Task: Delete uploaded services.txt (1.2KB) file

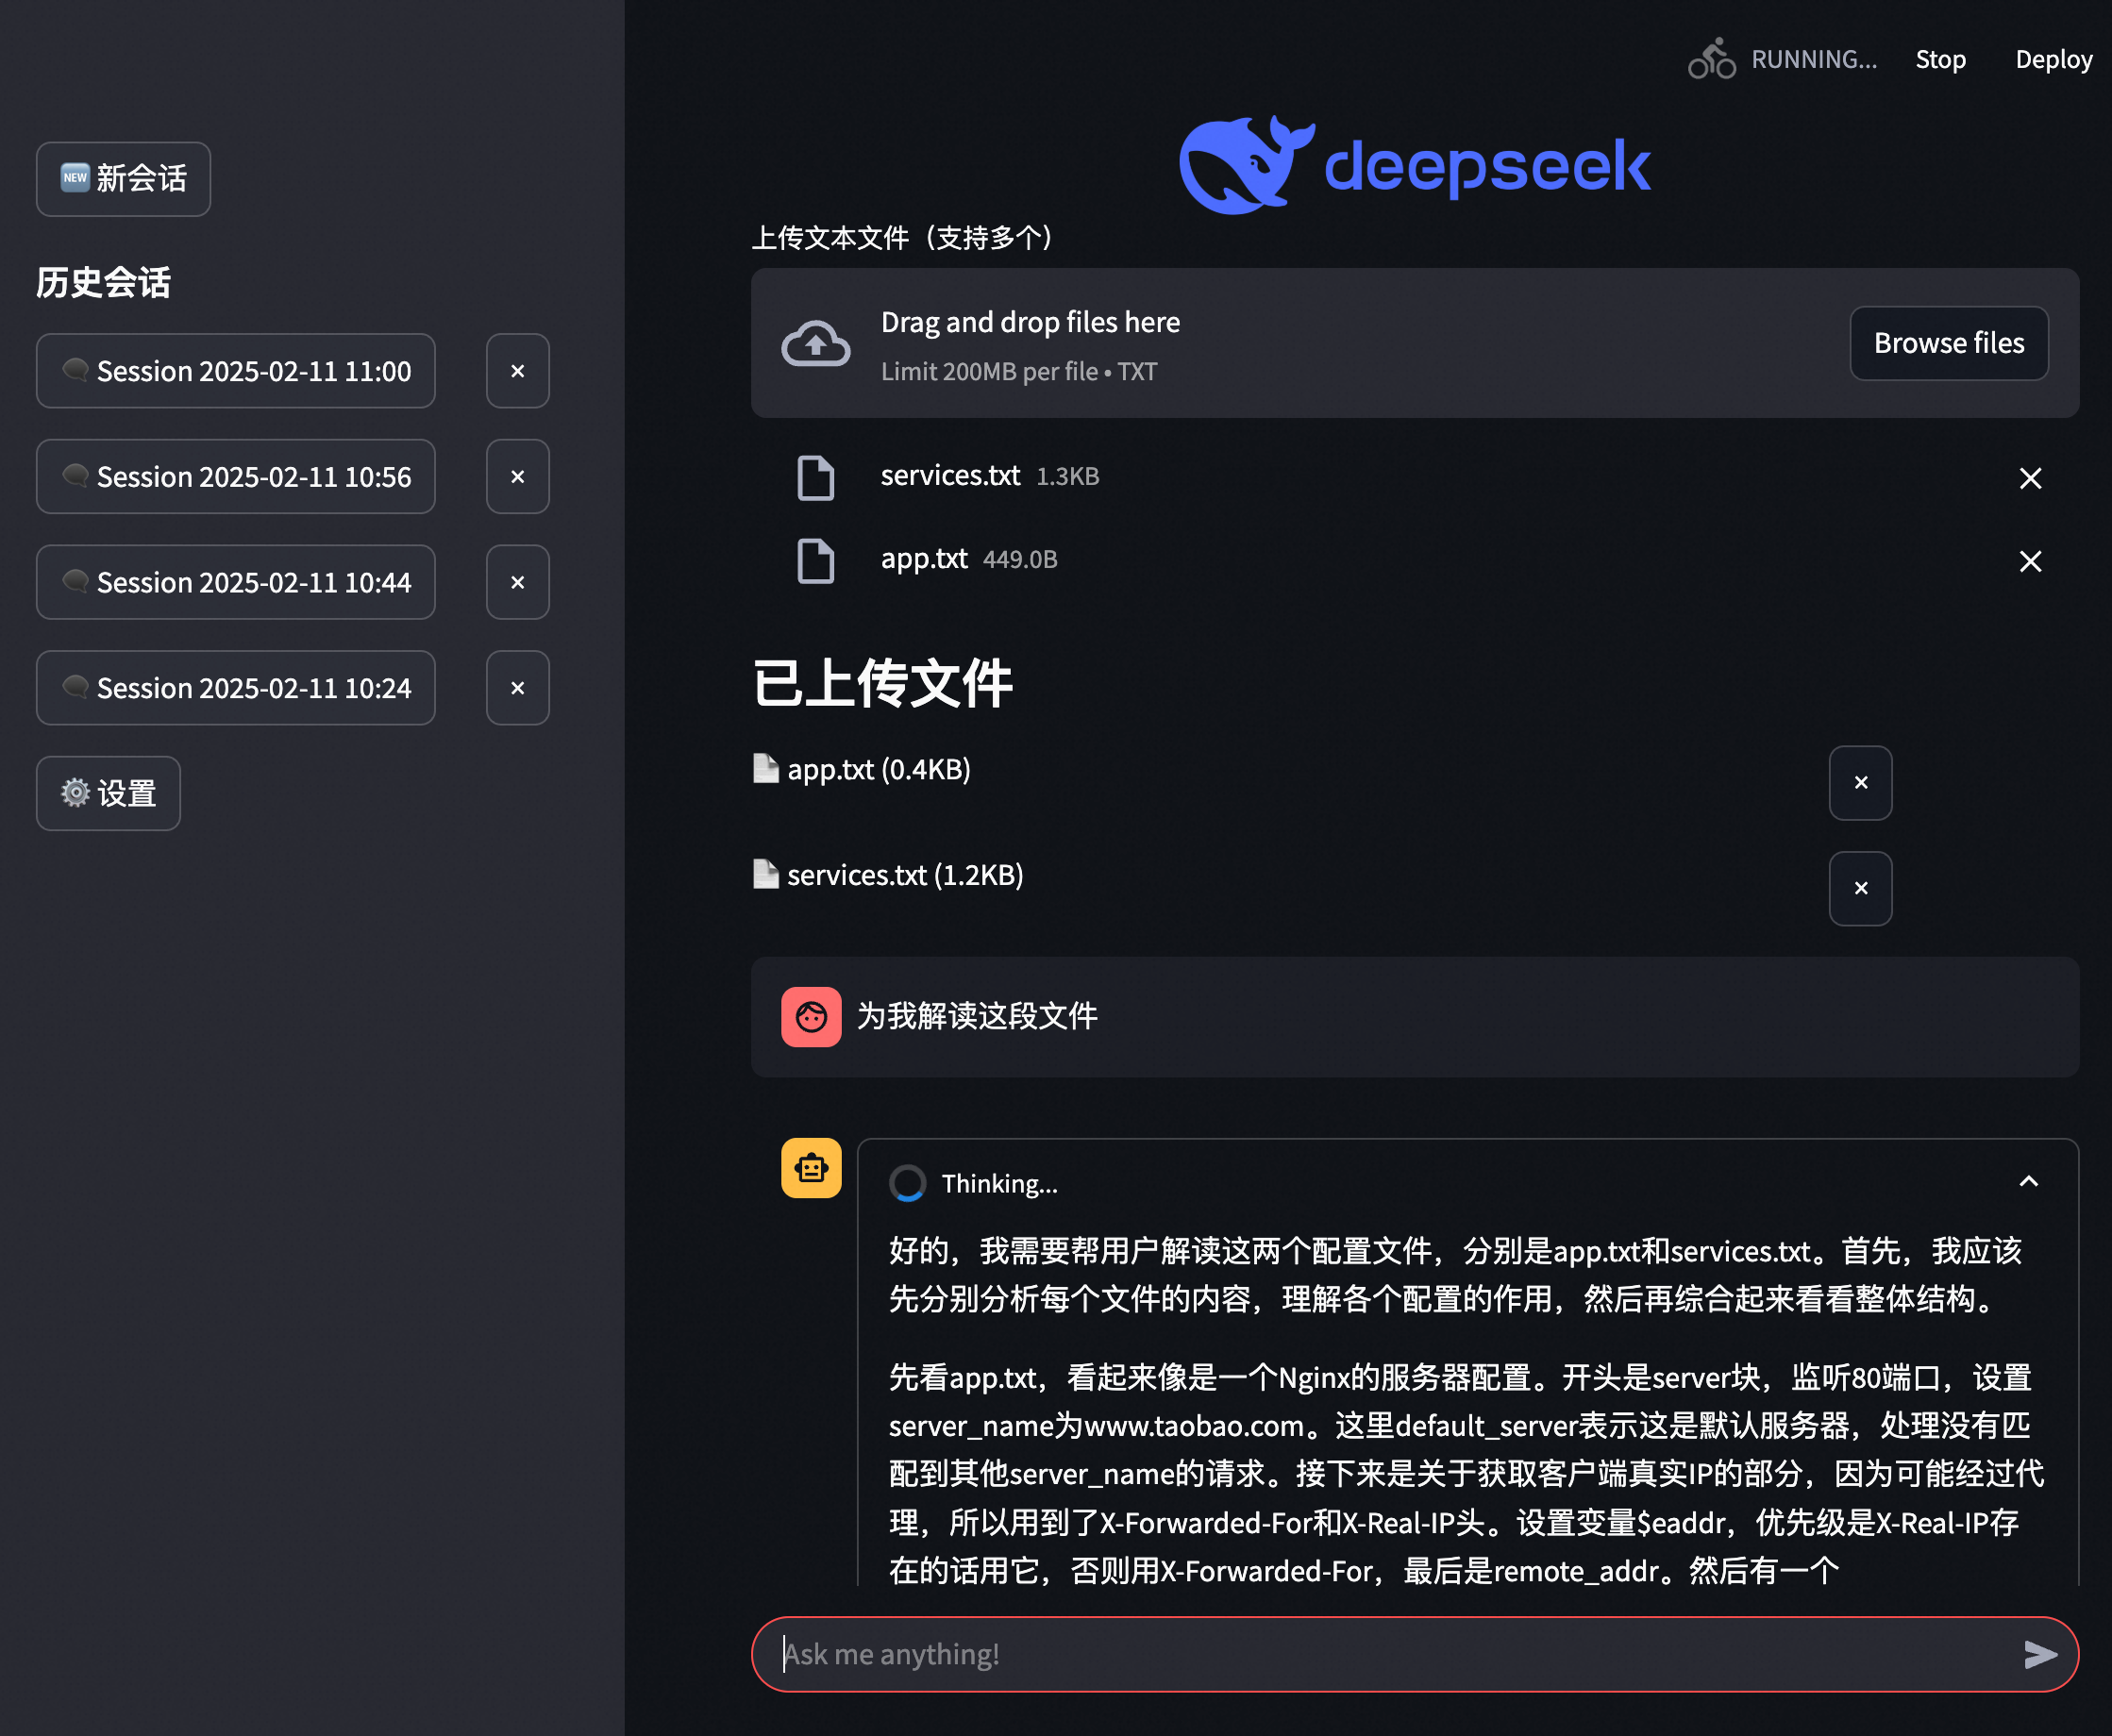Action: (x=1860, y=888)
